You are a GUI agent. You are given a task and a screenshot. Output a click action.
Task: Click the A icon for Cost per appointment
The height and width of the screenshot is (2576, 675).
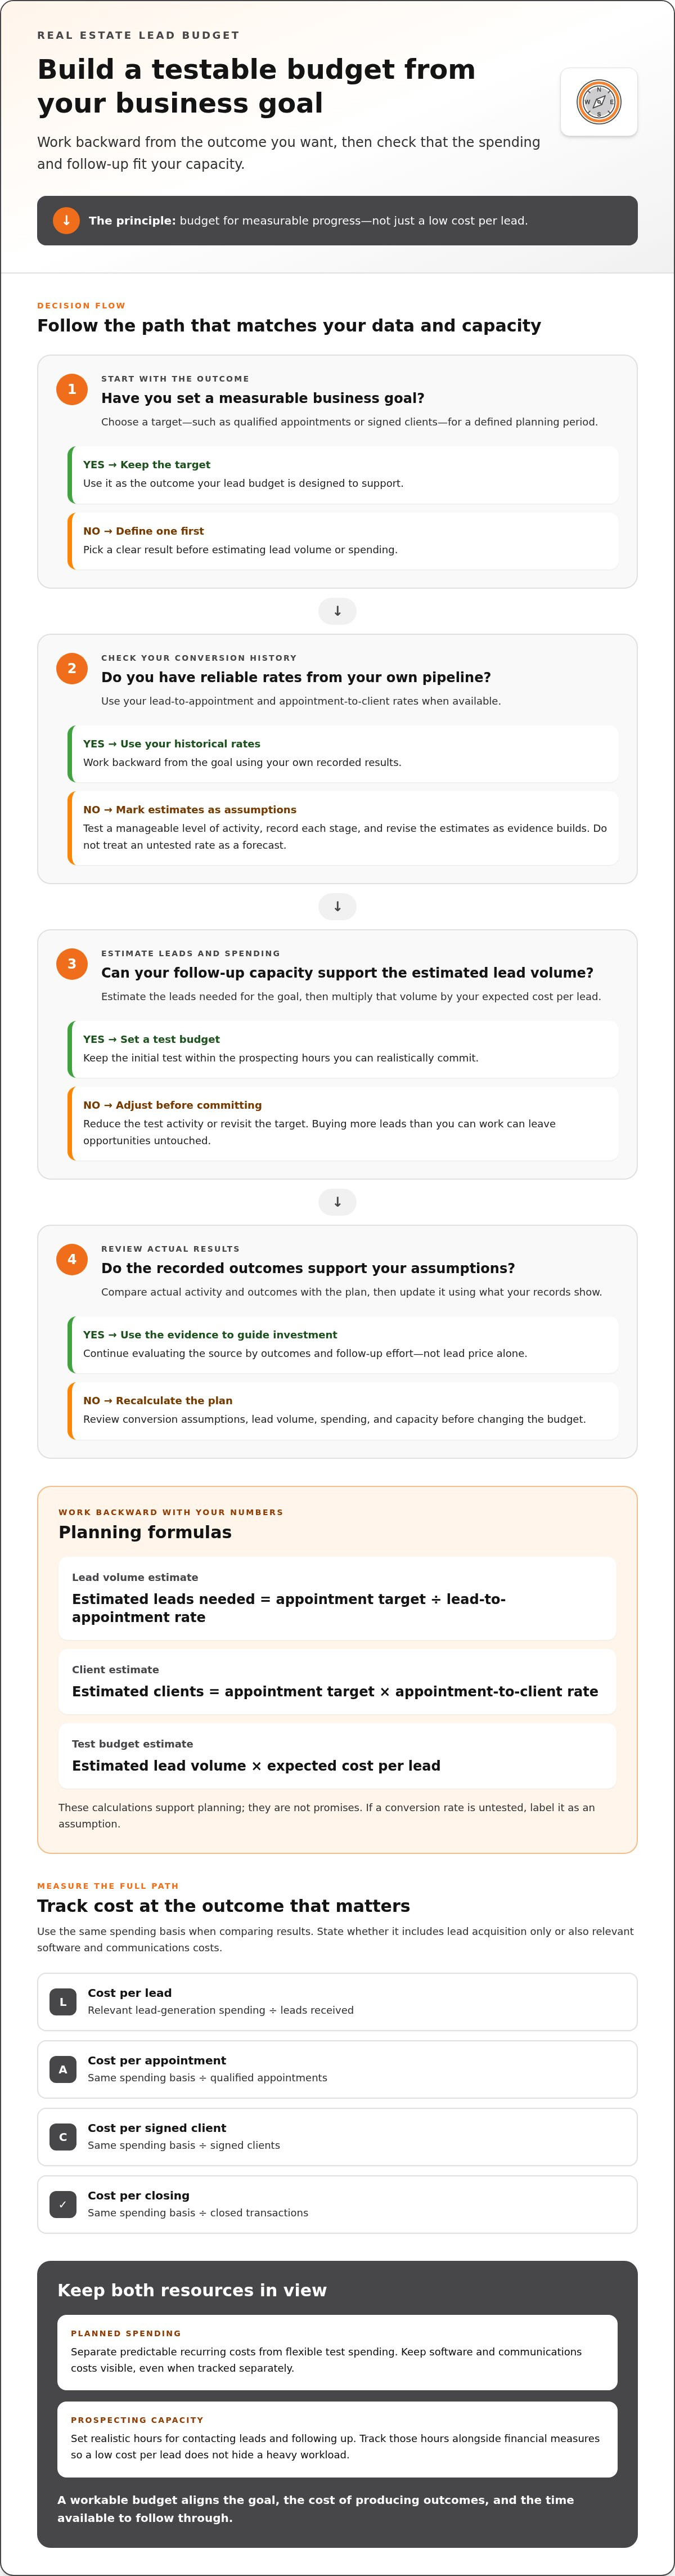[x=63, y=2069]
